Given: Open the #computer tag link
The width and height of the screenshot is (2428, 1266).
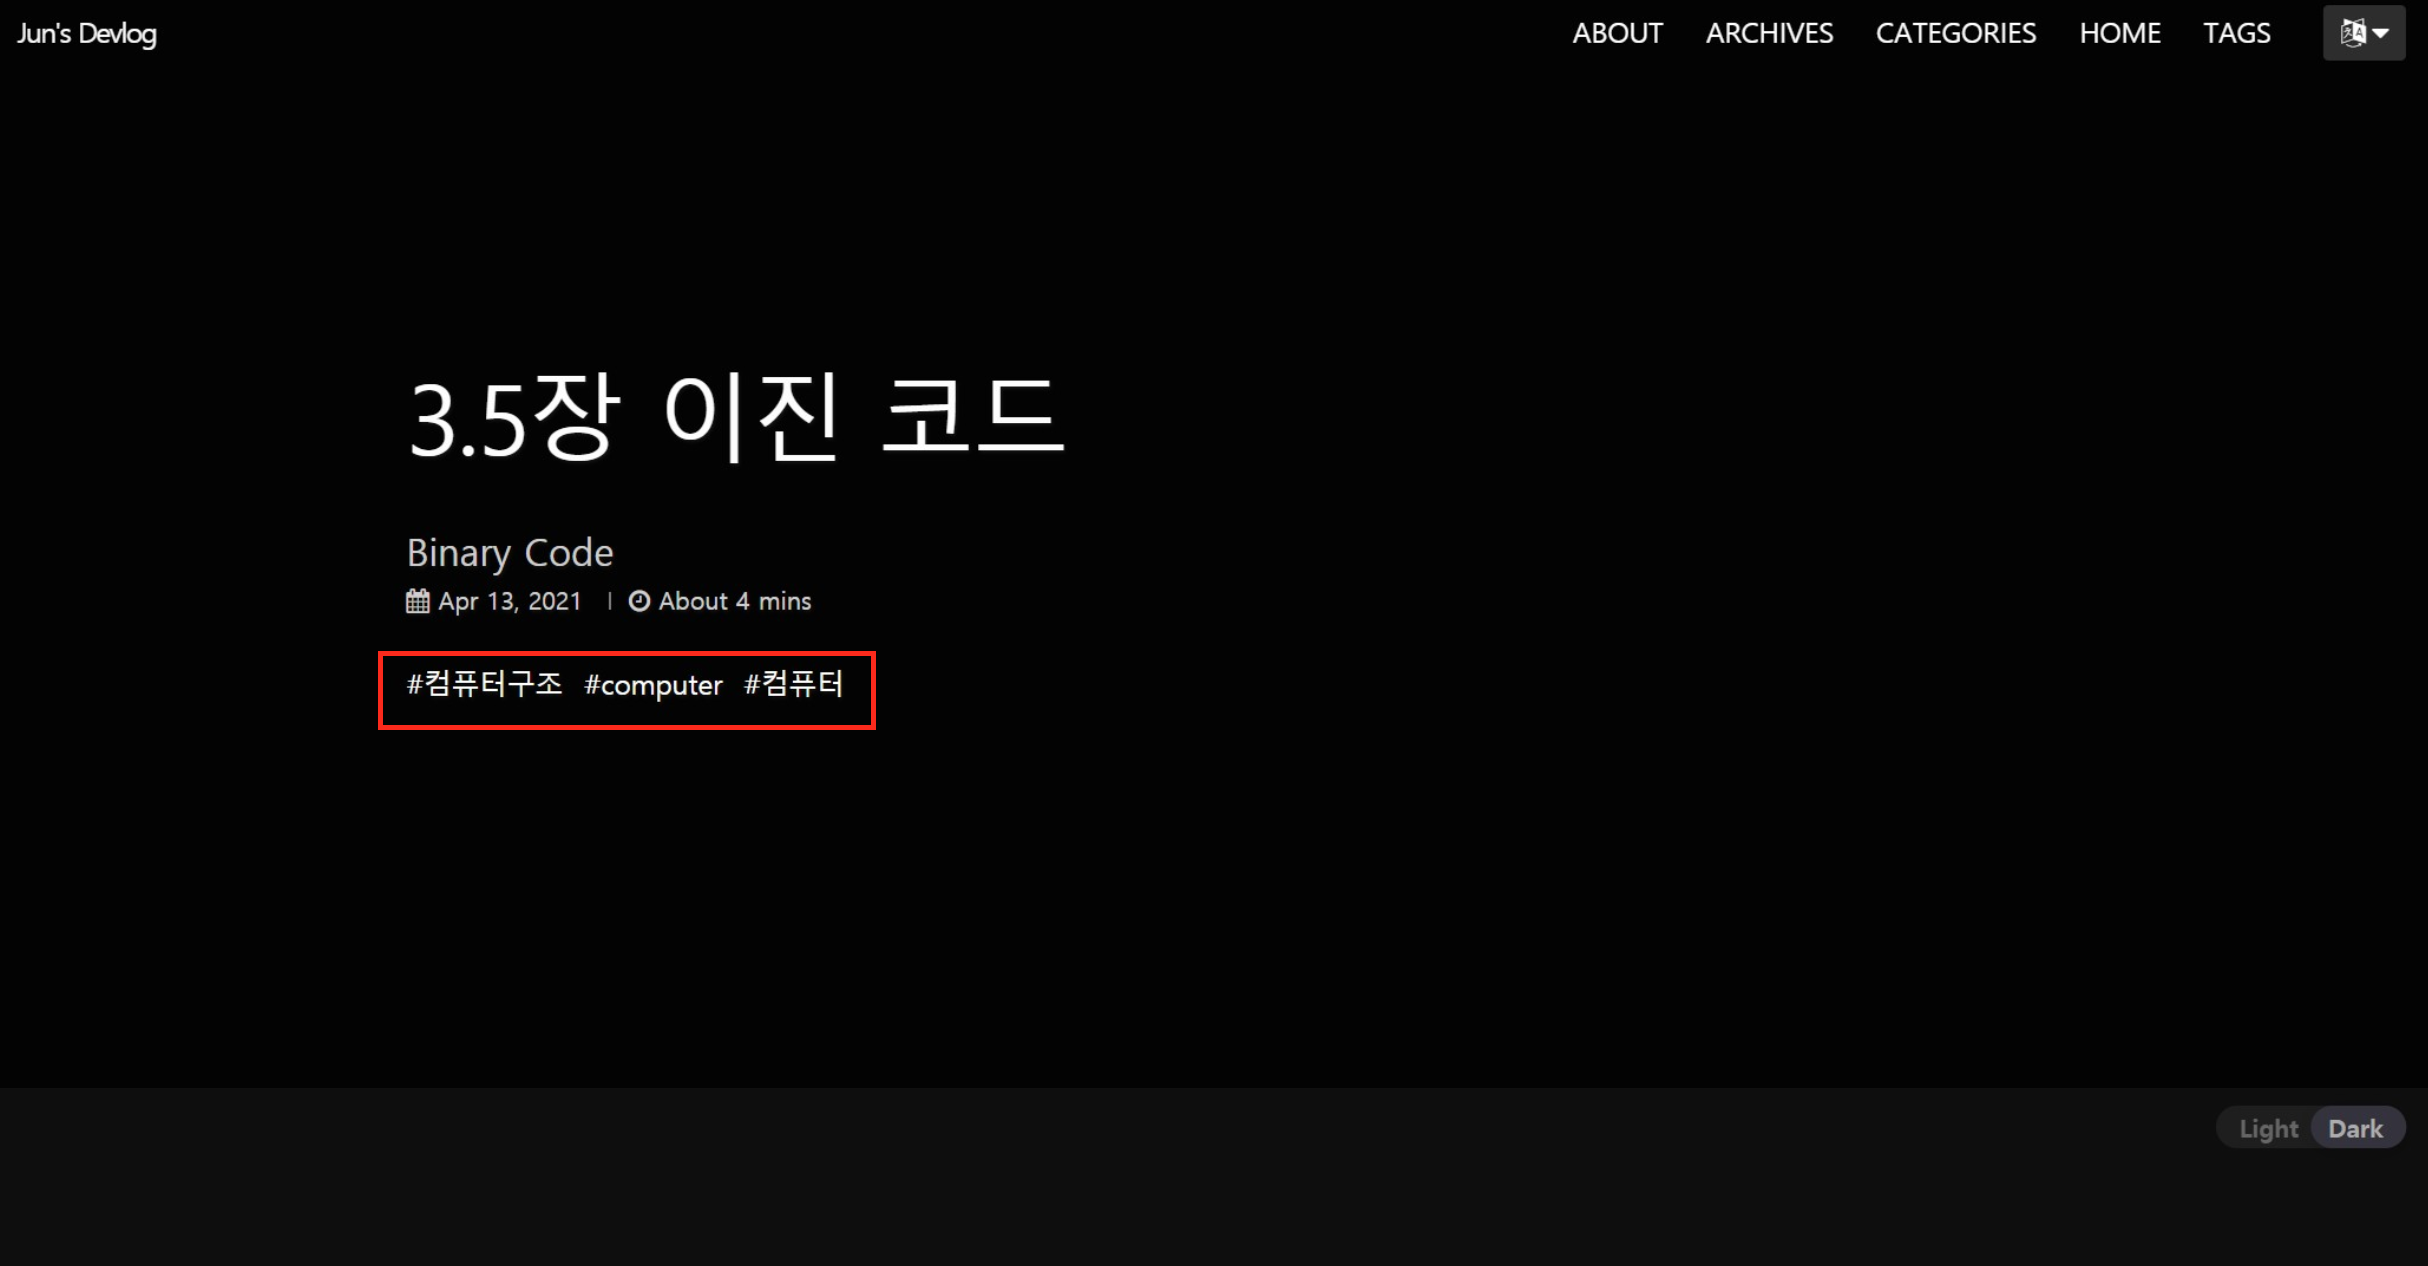Looking at the screenshot, I should (x=653, y=686).
